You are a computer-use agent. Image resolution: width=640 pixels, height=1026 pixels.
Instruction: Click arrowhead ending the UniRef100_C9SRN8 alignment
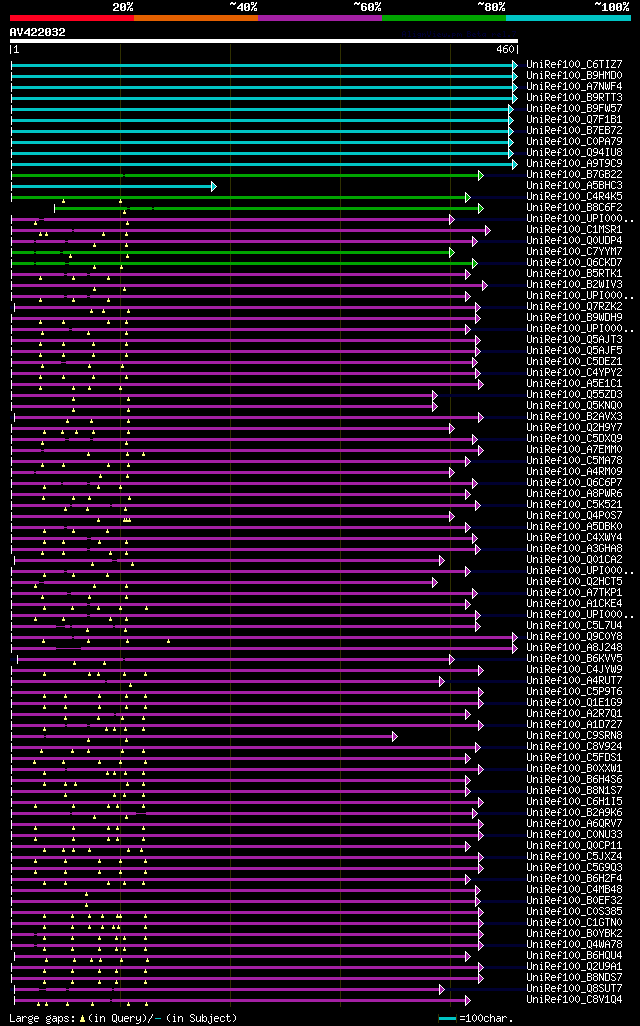point(395,737)
